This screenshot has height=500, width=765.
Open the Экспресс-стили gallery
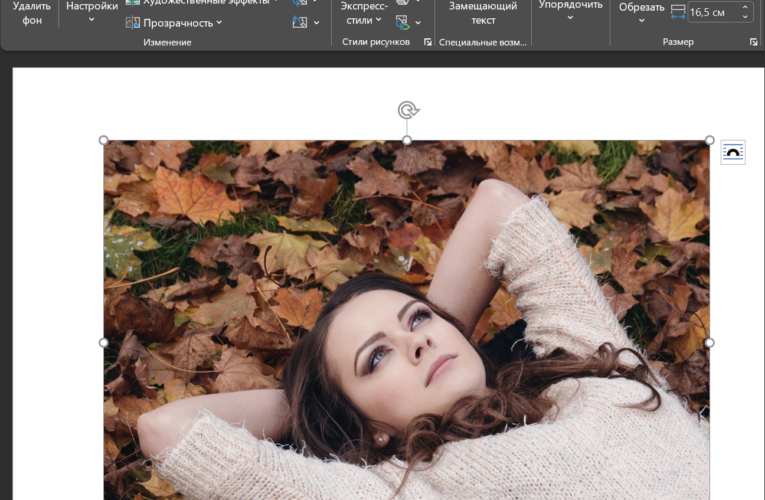coord(364,13)
